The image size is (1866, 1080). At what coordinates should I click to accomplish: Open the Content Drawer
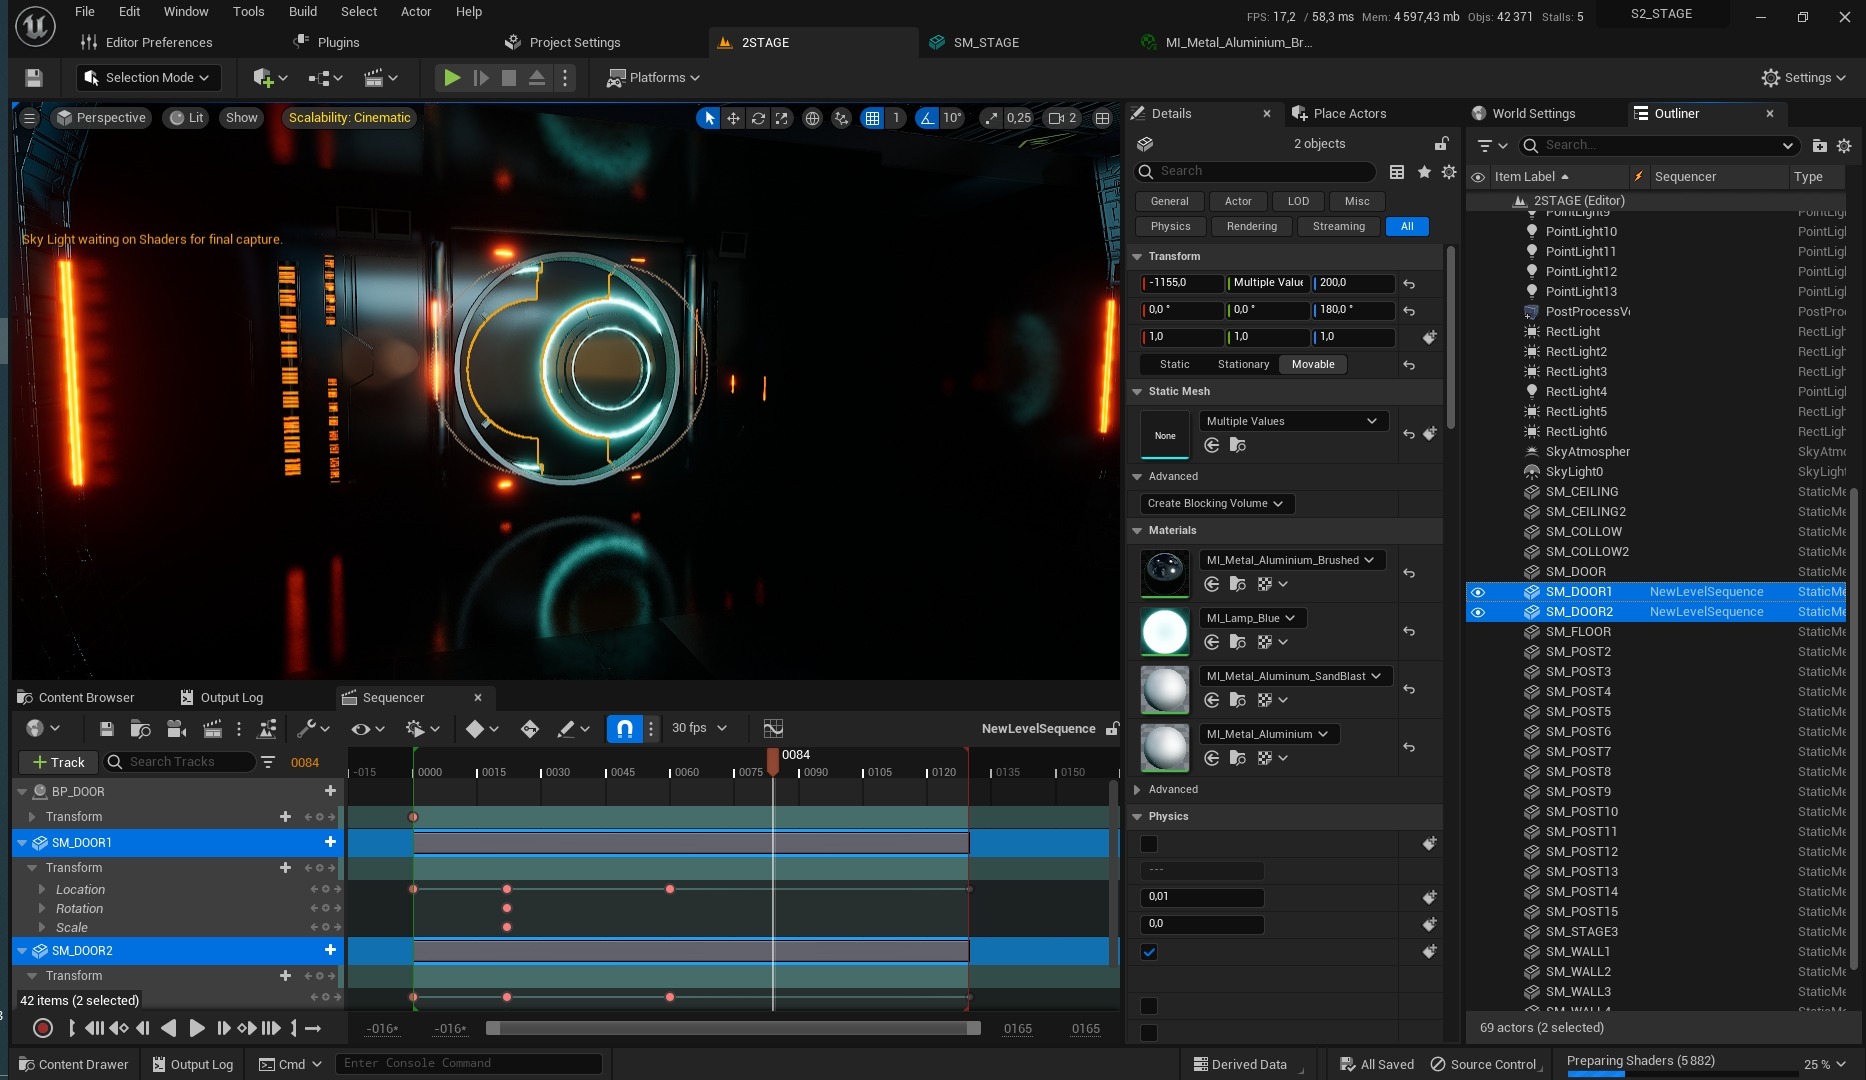click(x=74, y=1064)
